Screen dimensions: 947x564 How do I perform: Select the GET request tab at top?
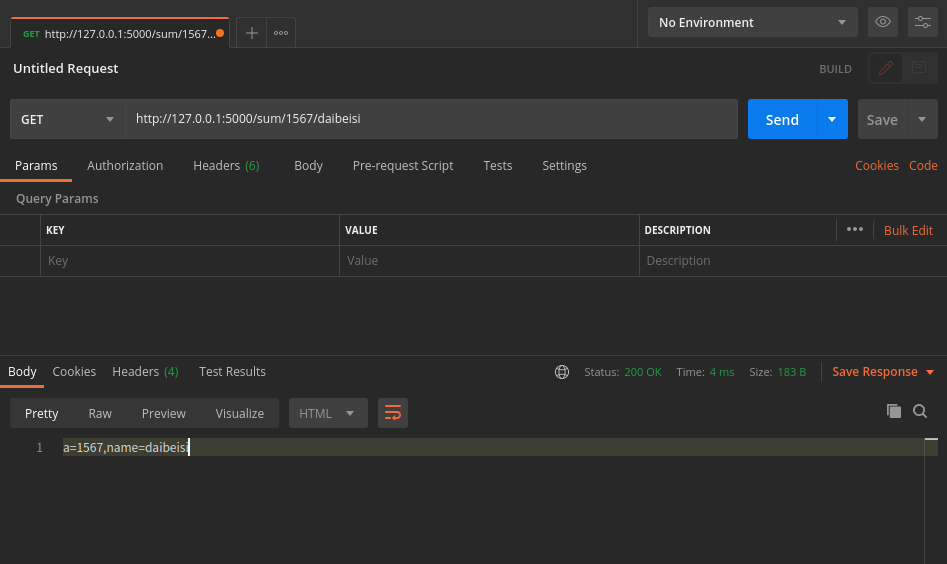120,33
